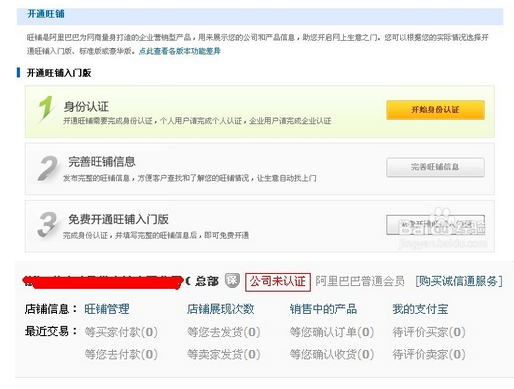
Task: Click the green number 1 step icon
Action: coord(46,109)
